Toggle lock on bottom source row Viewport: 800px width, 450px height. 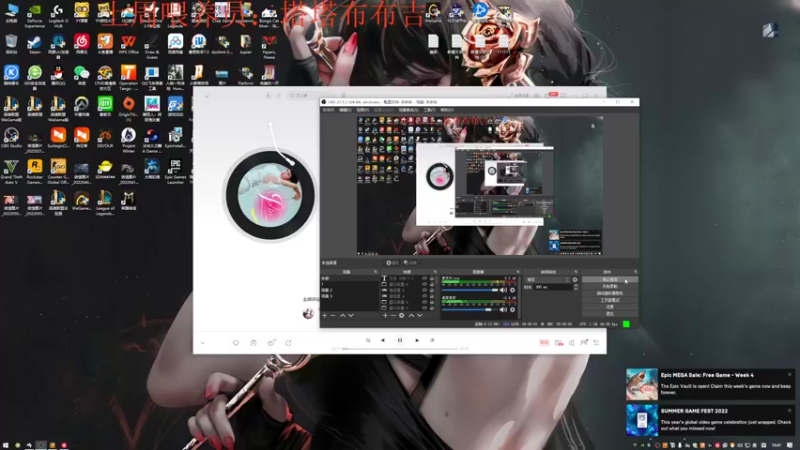point(432,308)
